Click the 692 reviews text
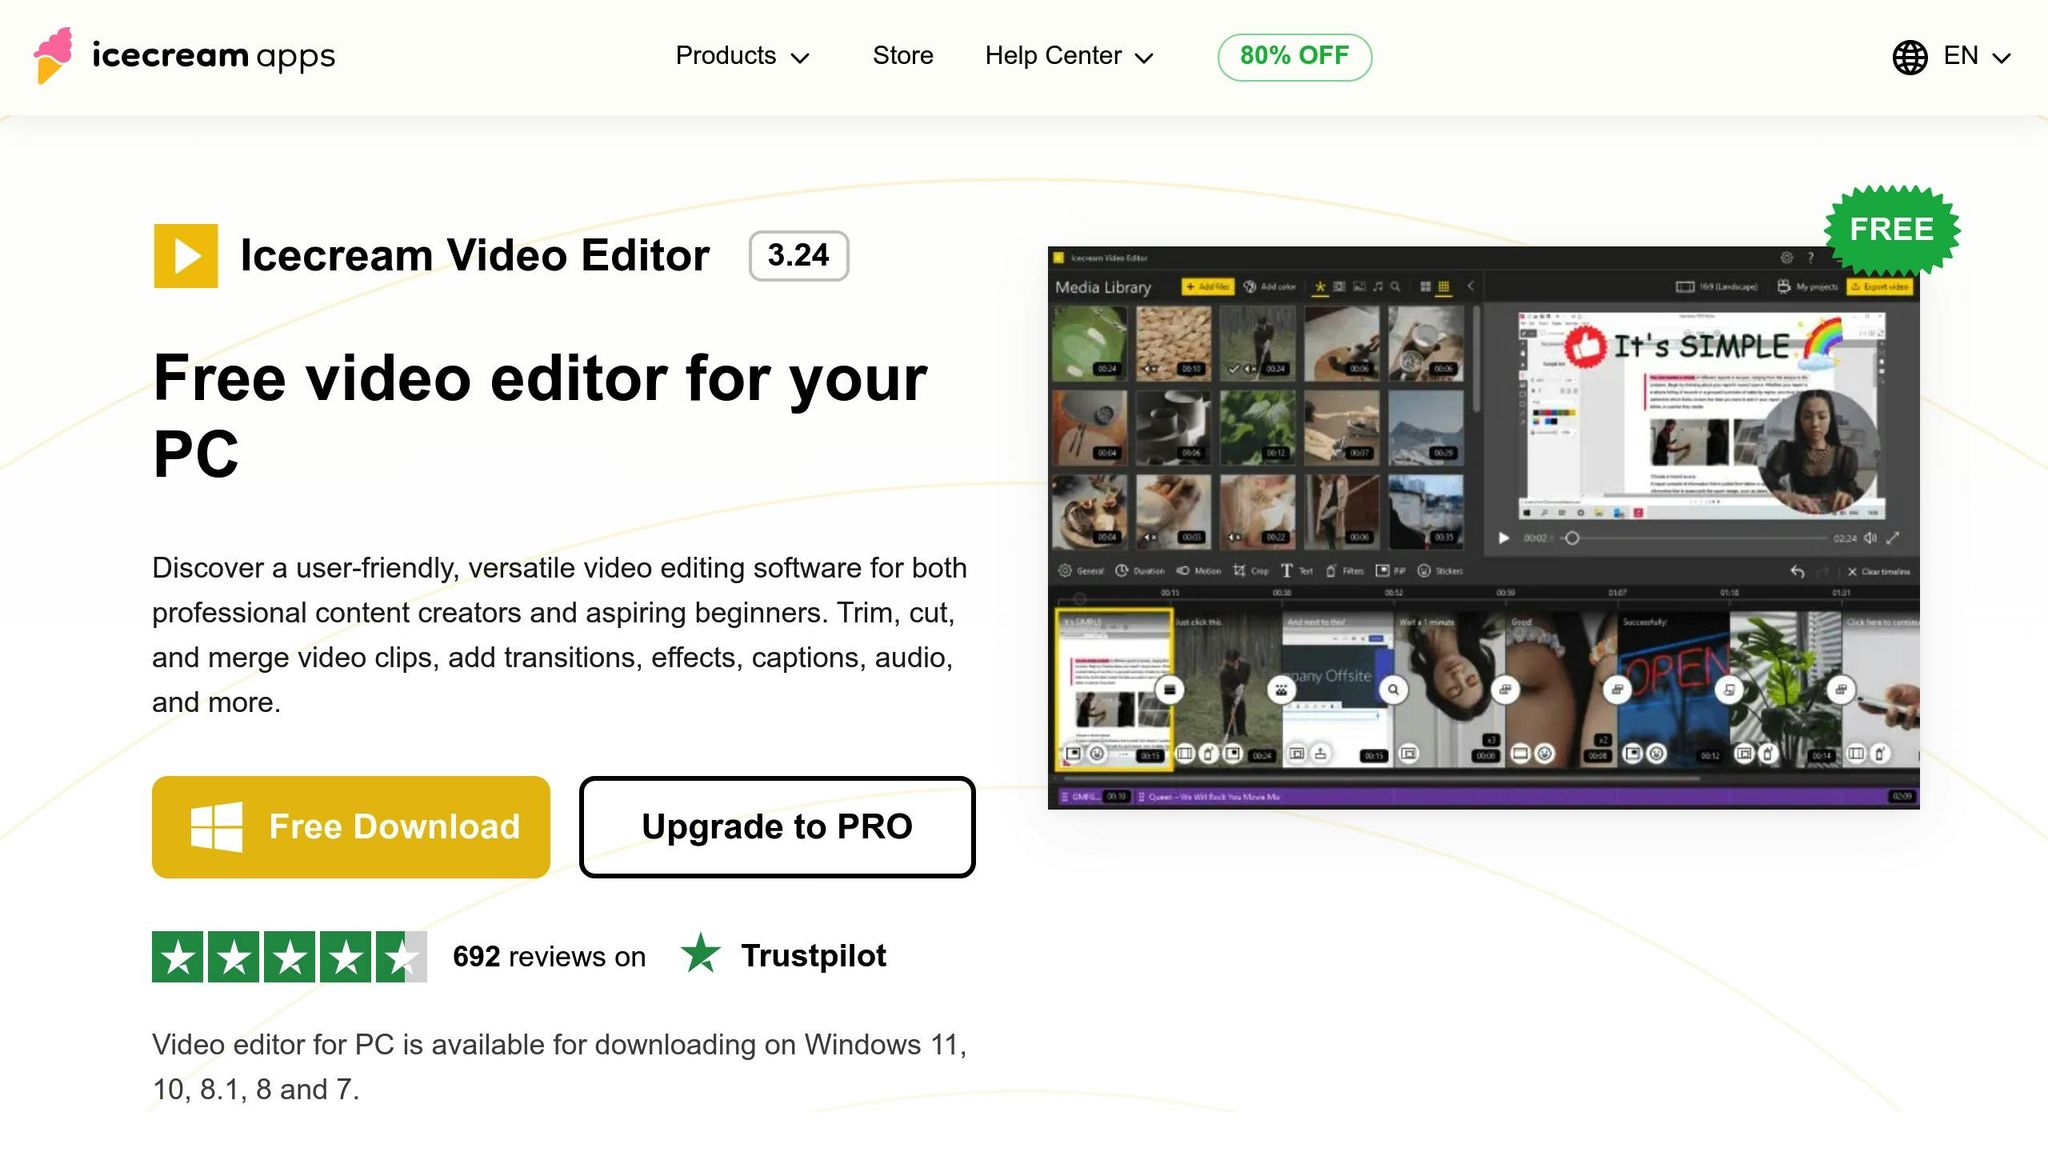This screenshot has height=1152, width=2048. pyautogui.click(x=549, y=957)
